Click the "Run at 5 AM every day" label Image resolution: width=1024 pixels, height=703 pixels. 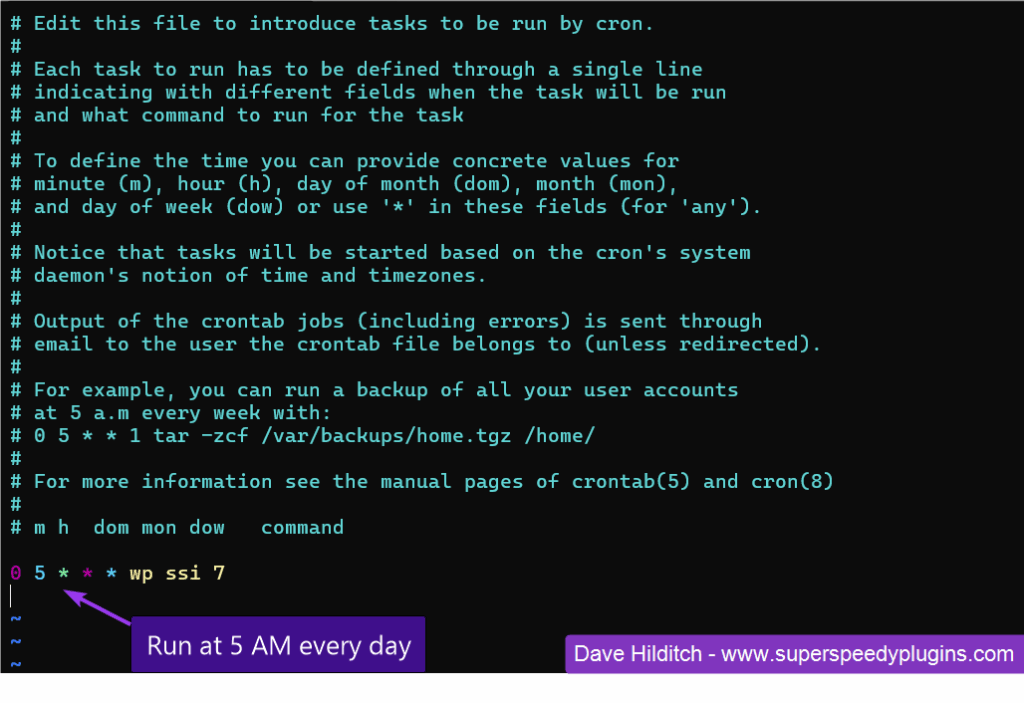tap(279, 645)
